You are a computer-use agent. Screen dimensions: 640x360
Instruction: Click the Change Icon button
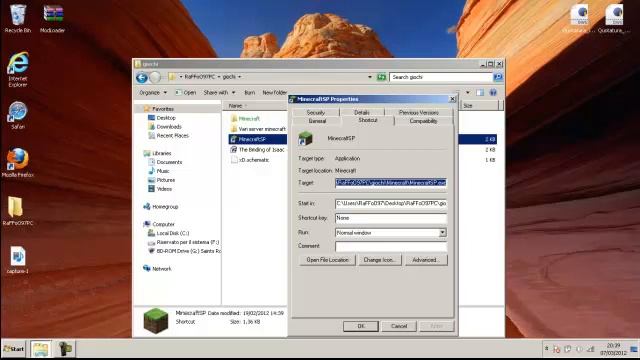(380, 260)
